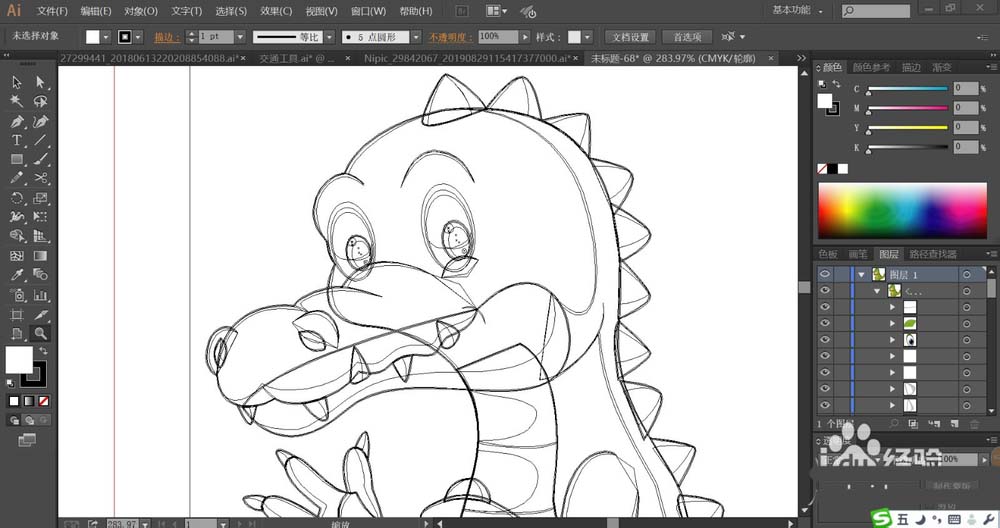The width and height of the screenshot is (1000, 528).
Task: Collapse the <... group triangle
Action: point(877,291)
